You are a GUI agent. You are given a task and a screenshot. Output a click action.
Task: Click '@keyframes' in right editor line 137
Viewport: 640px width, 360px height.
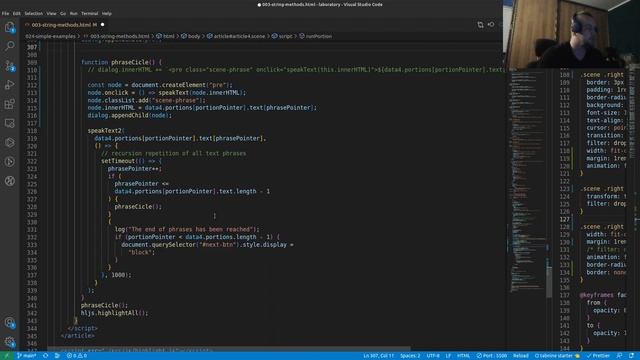pos(596,295)
